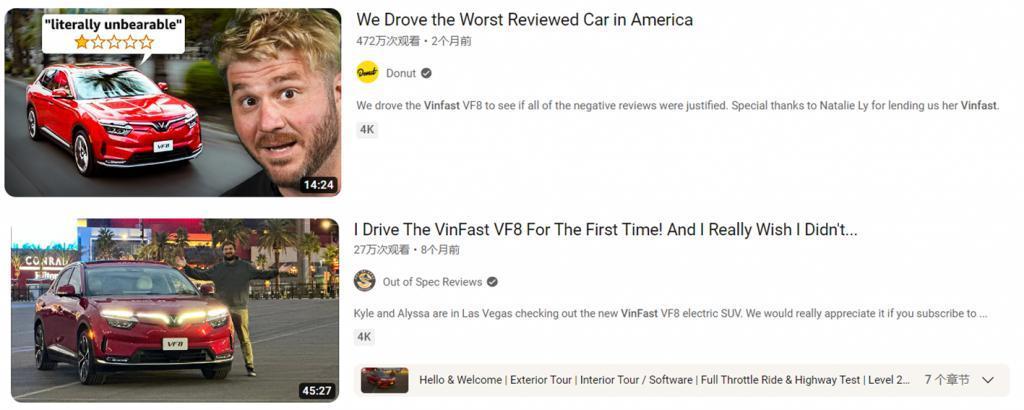Click the 4K badge under the VinFast VF8 video
The height and width of the screenshot is (410, 1024).
click(x=364, y=337)
